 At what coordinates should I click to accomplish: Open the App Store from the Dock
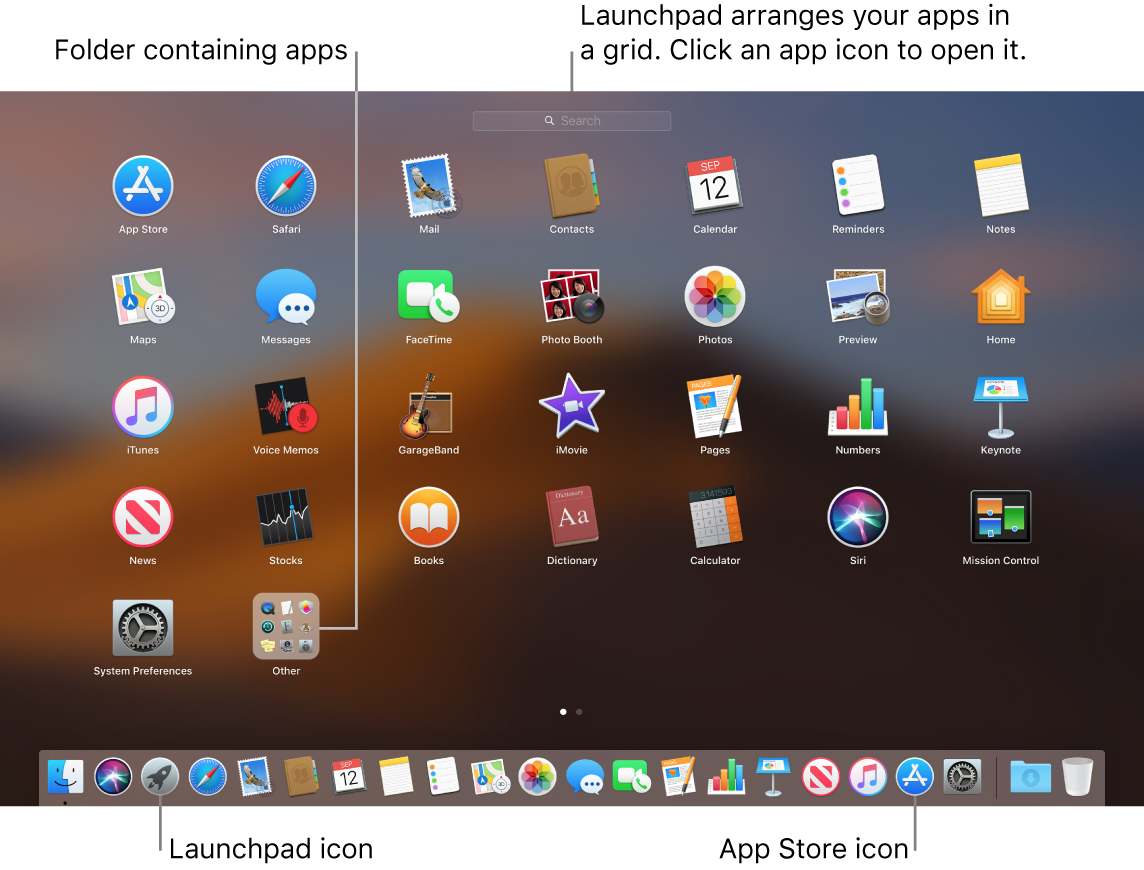pyautogui.click(x=914, y=776)
